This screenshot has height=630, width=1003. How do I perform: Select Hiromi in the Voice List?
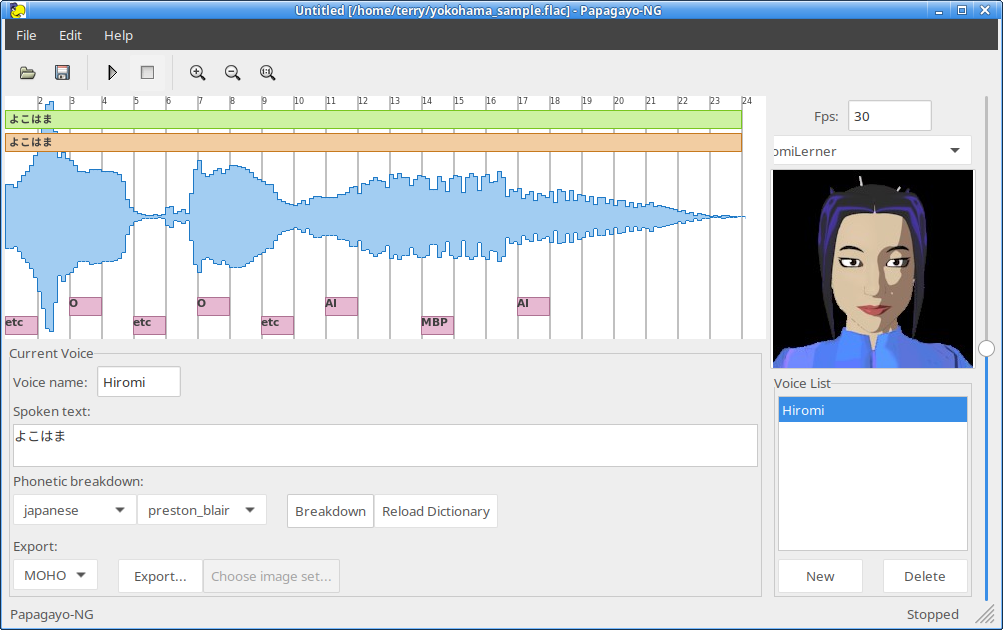(872, 410)
